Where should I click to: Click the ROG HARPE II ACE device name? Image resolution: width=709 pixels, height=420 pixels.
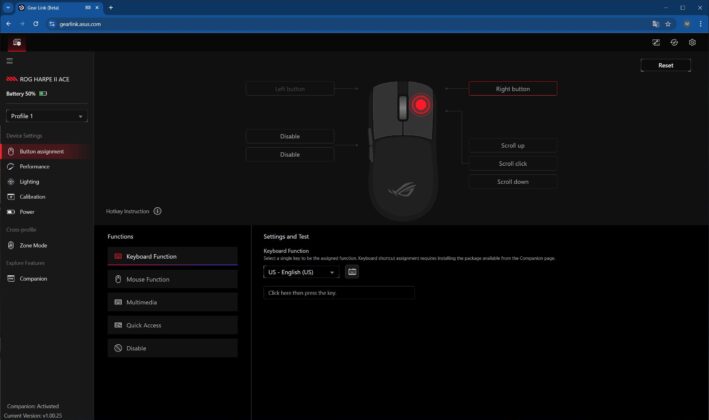(x=44, y=79)
